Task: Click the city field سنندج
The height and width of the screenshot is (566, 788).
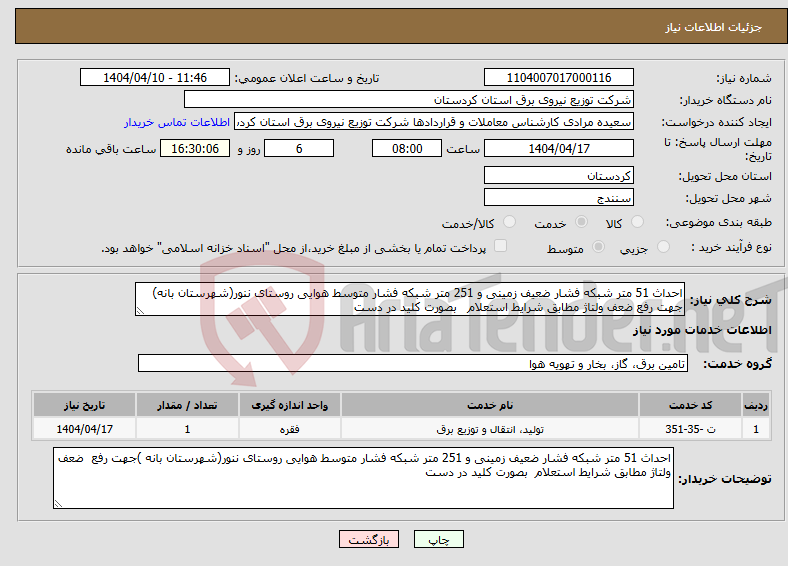Action: click(x=558, y=197)
